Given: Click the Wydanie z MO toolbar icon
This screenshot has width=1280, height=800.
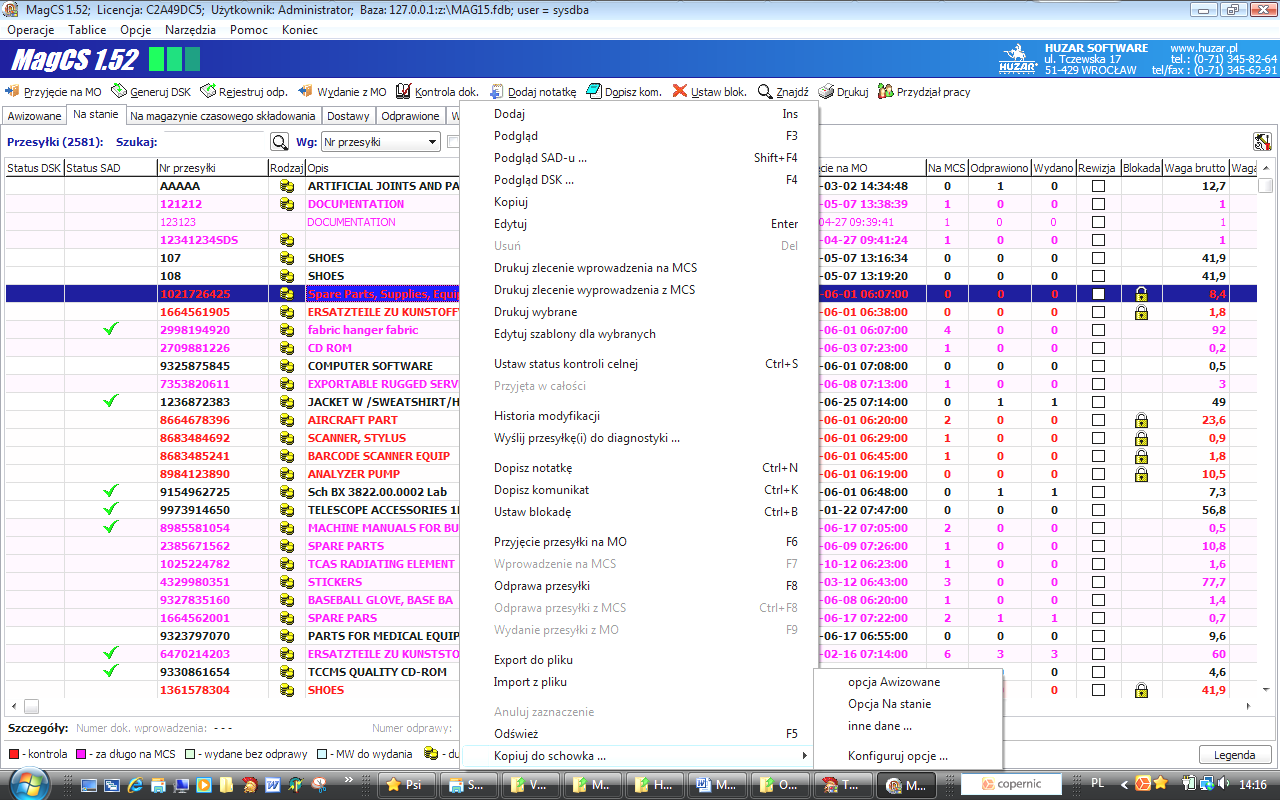Looking at the screenshot, I should 305,91.
